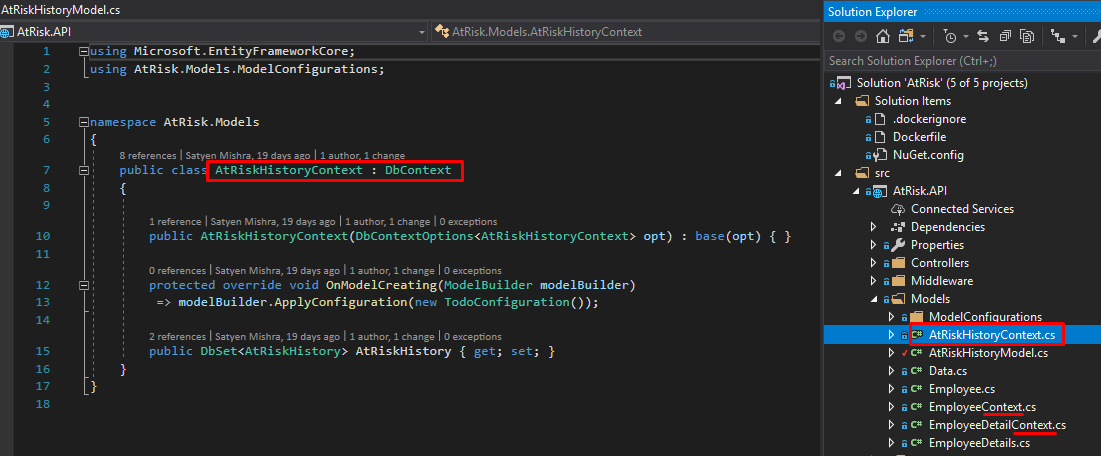Click the Search Solution Explorer field

point(960,61)
